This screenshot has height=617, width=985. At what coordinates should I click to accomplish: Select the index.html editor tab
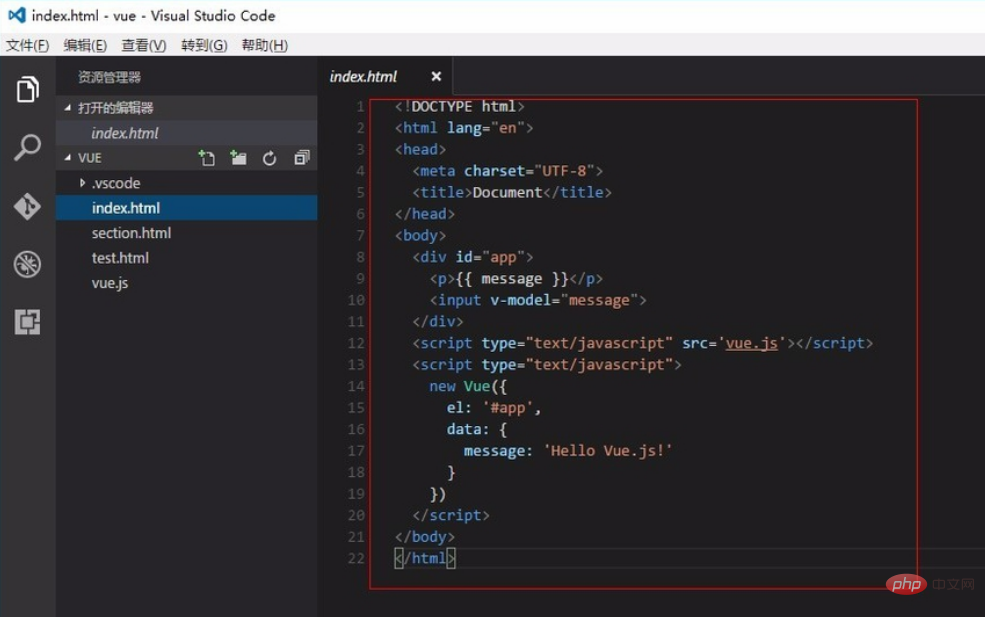point(364,76)
